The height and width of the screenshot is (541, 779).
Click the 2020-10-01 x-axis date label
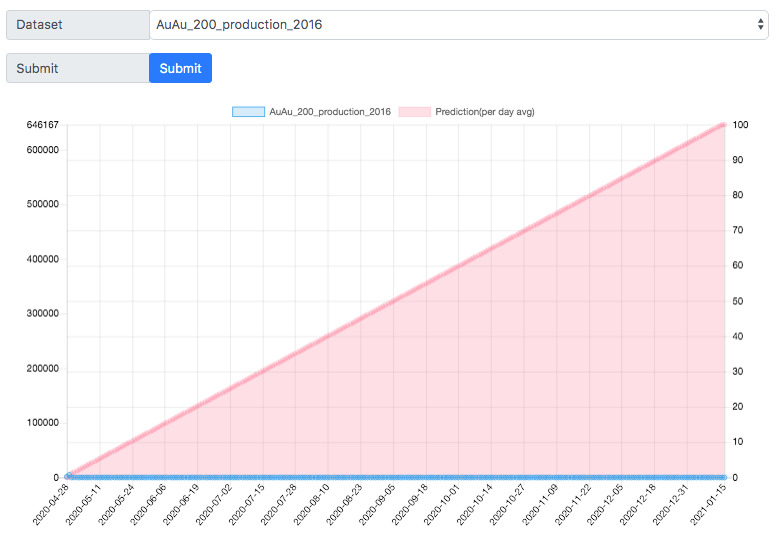tap(442, 504)
